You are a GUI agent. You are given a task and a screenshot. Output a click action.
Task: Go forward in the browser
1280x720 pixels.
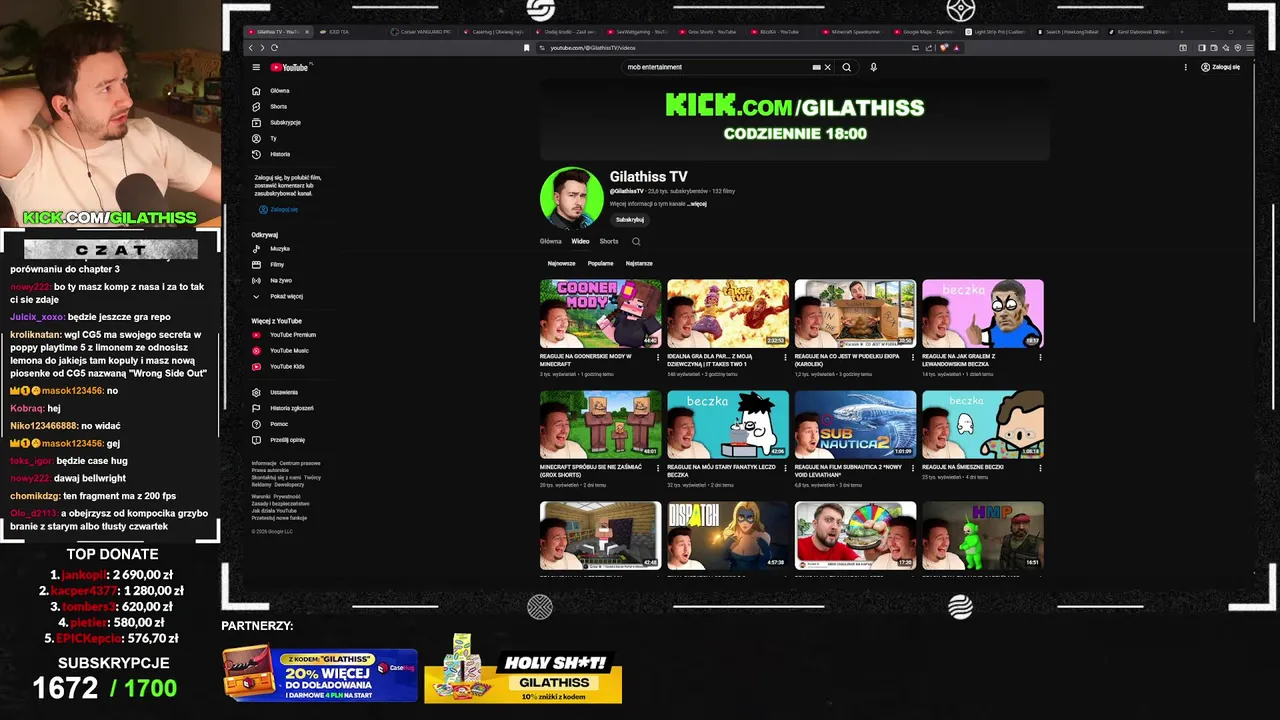pos(262,47)
